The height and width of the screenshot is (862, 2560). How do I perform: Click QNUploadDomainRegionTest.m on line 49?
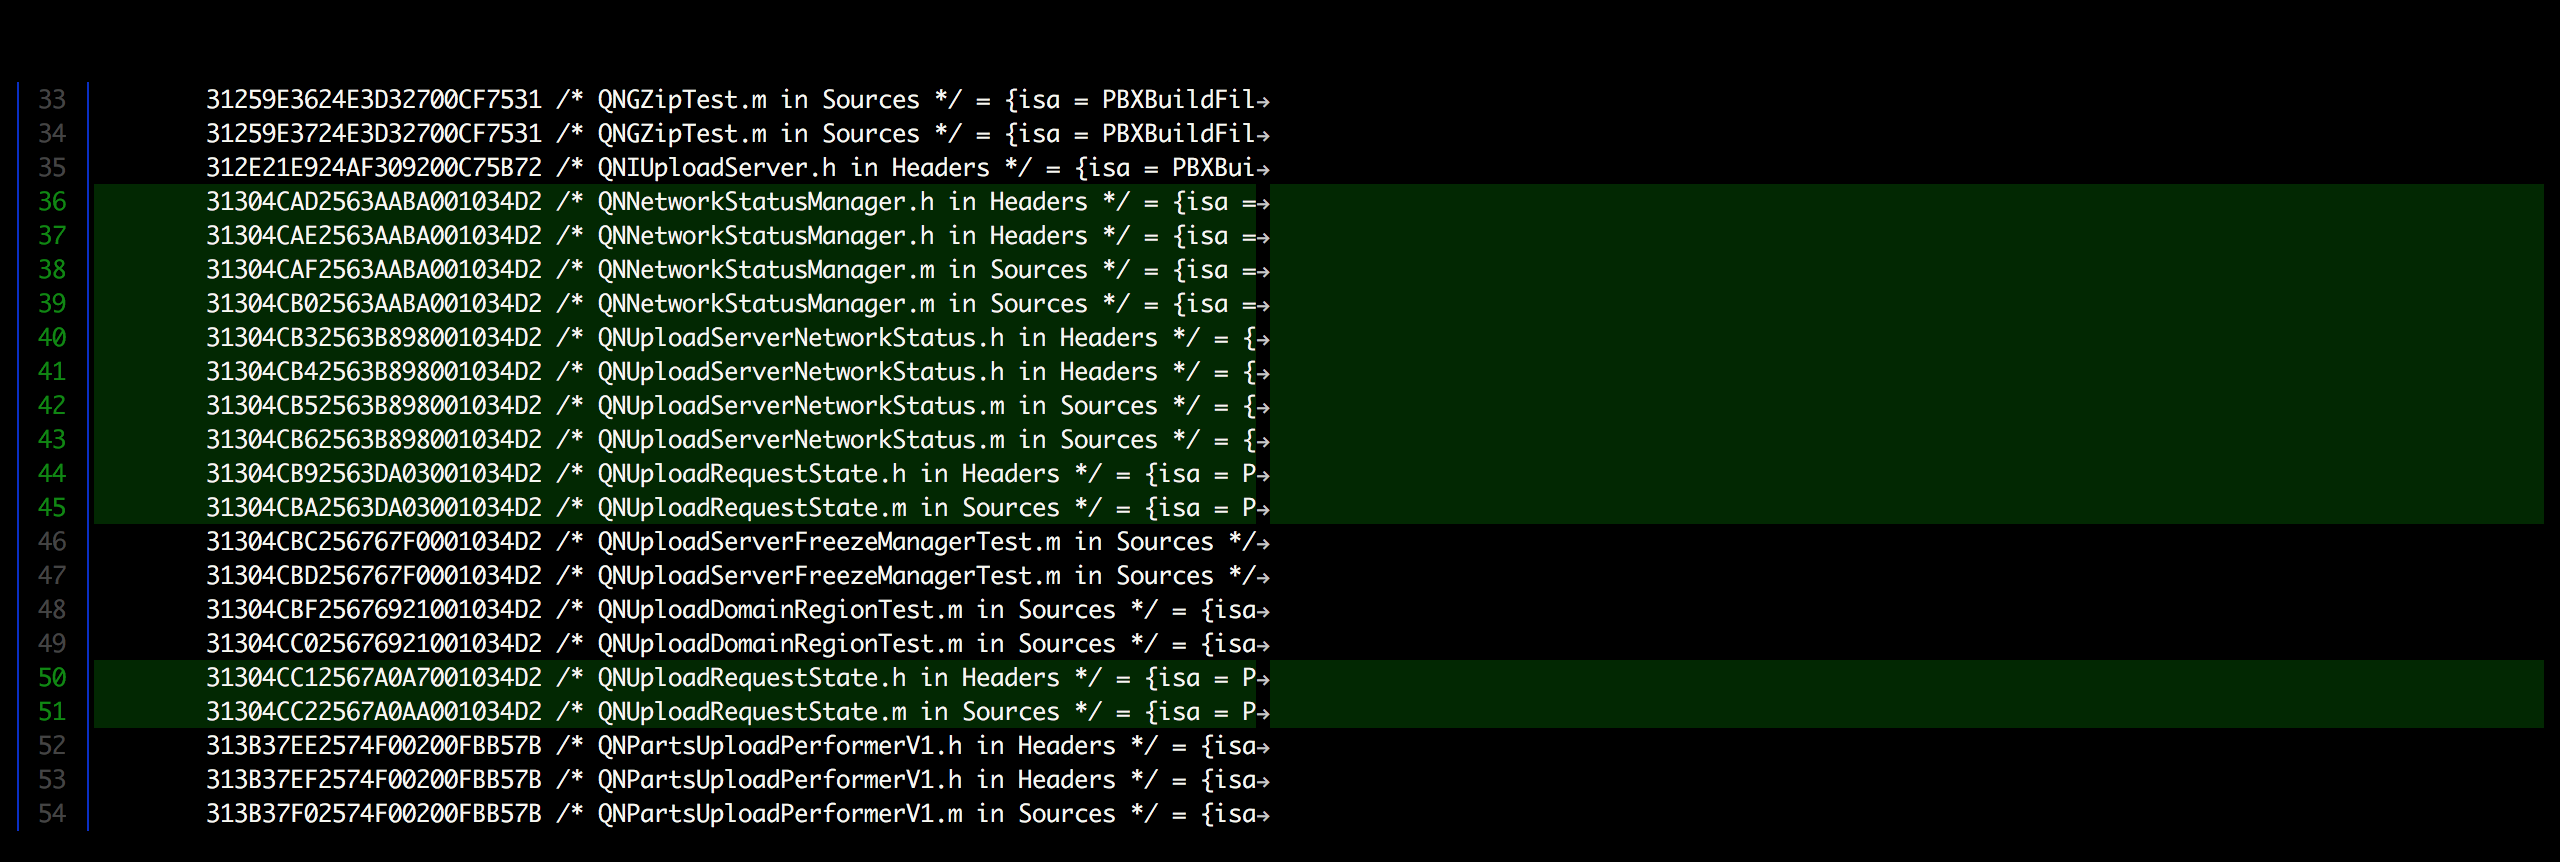coord(780,644)
